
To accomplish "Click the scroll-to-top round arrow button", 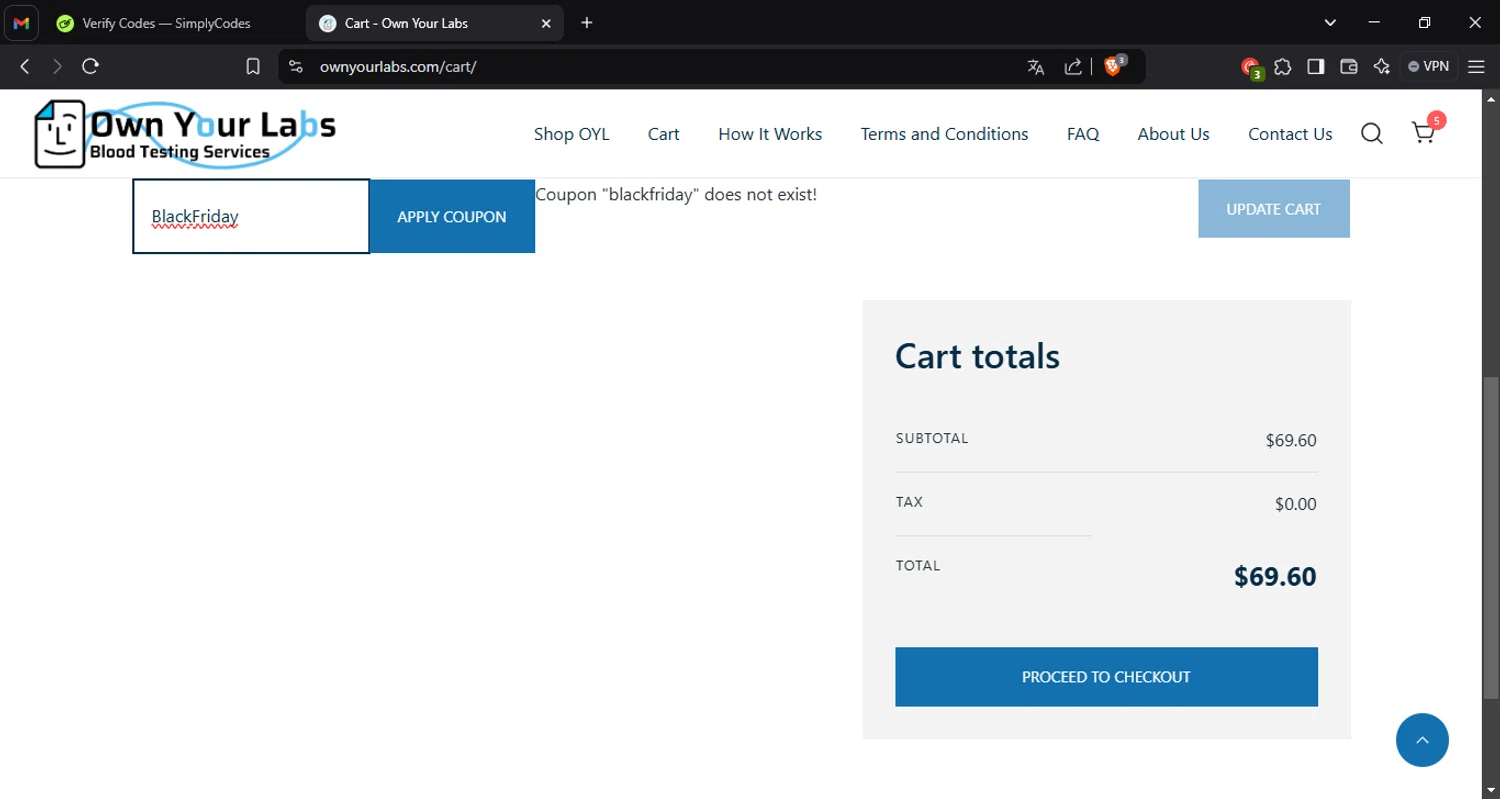I will (1422, 740).
